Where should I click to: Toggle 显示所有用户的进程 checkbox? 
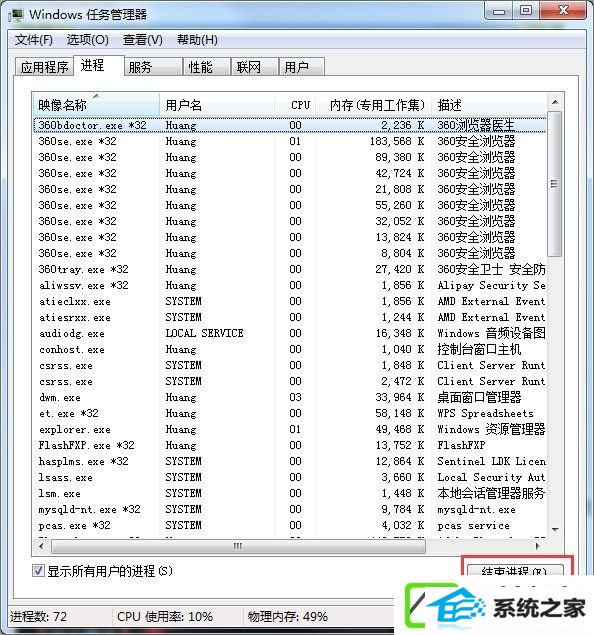tap(38, 571)
